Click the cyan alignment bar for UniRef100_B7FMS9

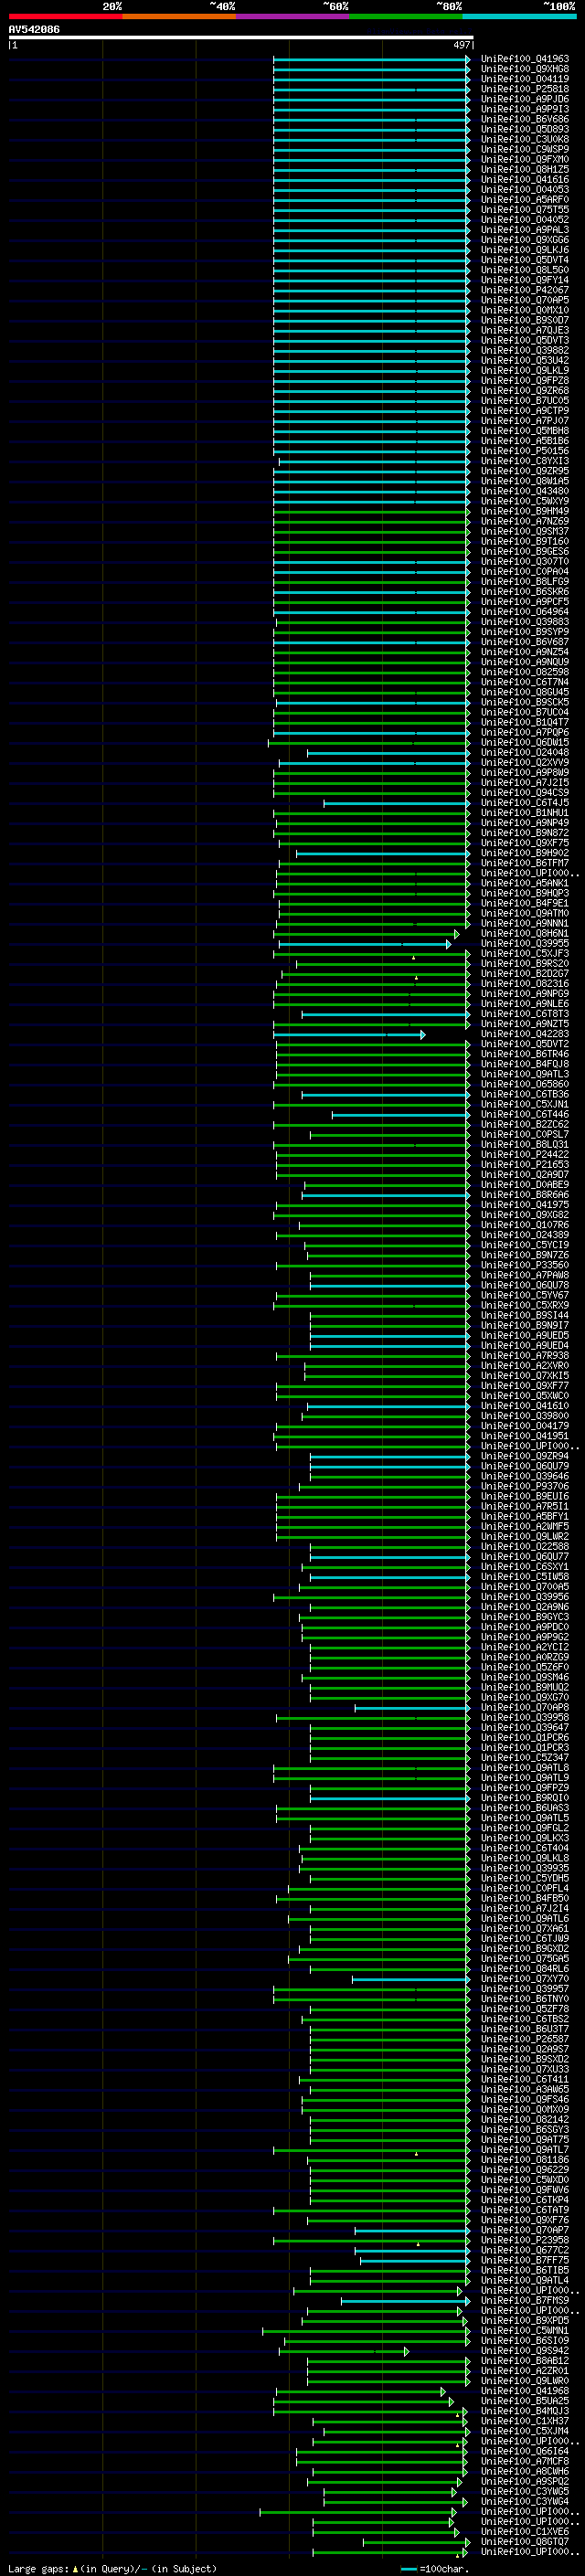pos(405,2301)
